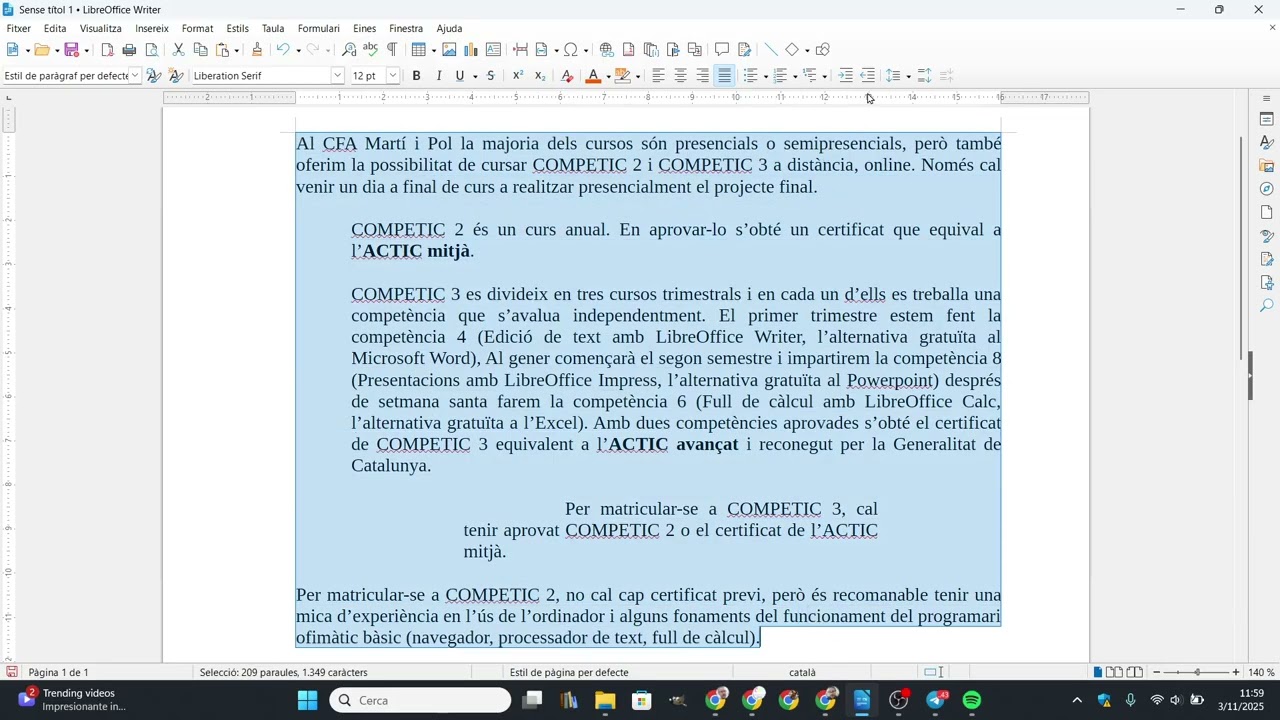Insert a page break
The image size is (1280, 720).
[520, 50]
